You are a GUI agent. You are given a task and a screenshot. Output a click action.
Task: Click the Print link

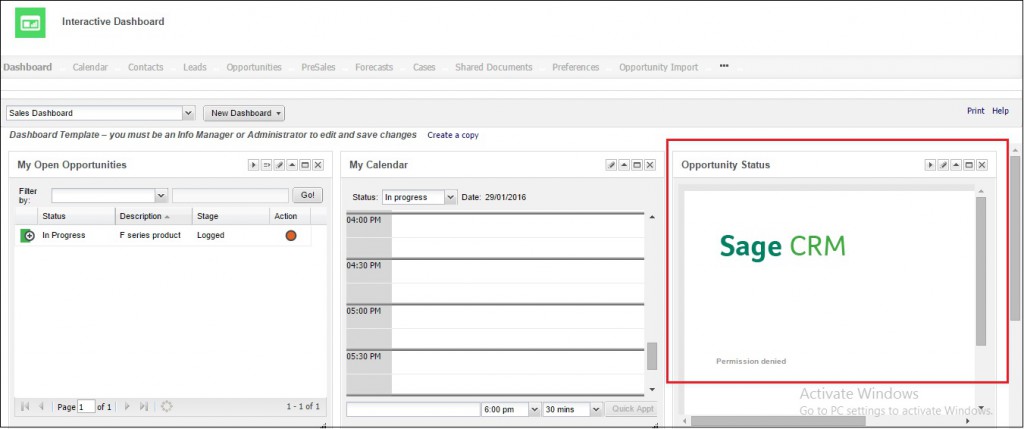(976, 111)
